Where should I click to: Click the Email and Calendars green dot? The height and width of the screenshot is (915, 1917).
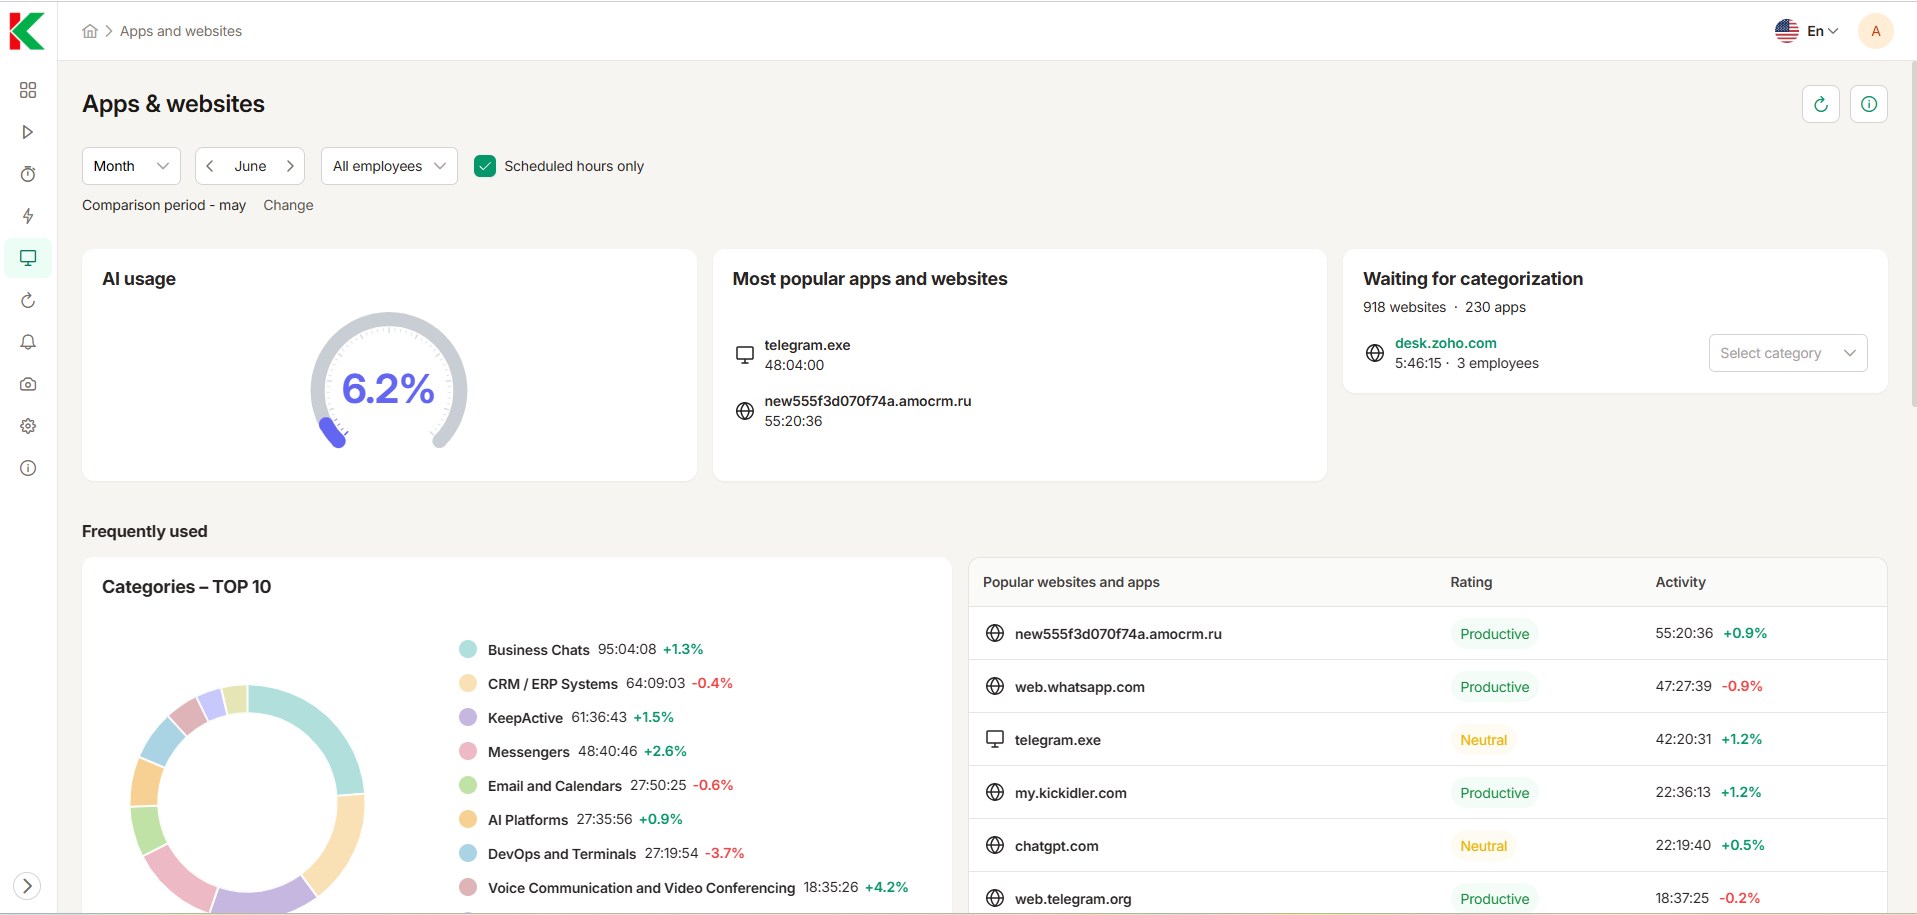pos(468,785)
